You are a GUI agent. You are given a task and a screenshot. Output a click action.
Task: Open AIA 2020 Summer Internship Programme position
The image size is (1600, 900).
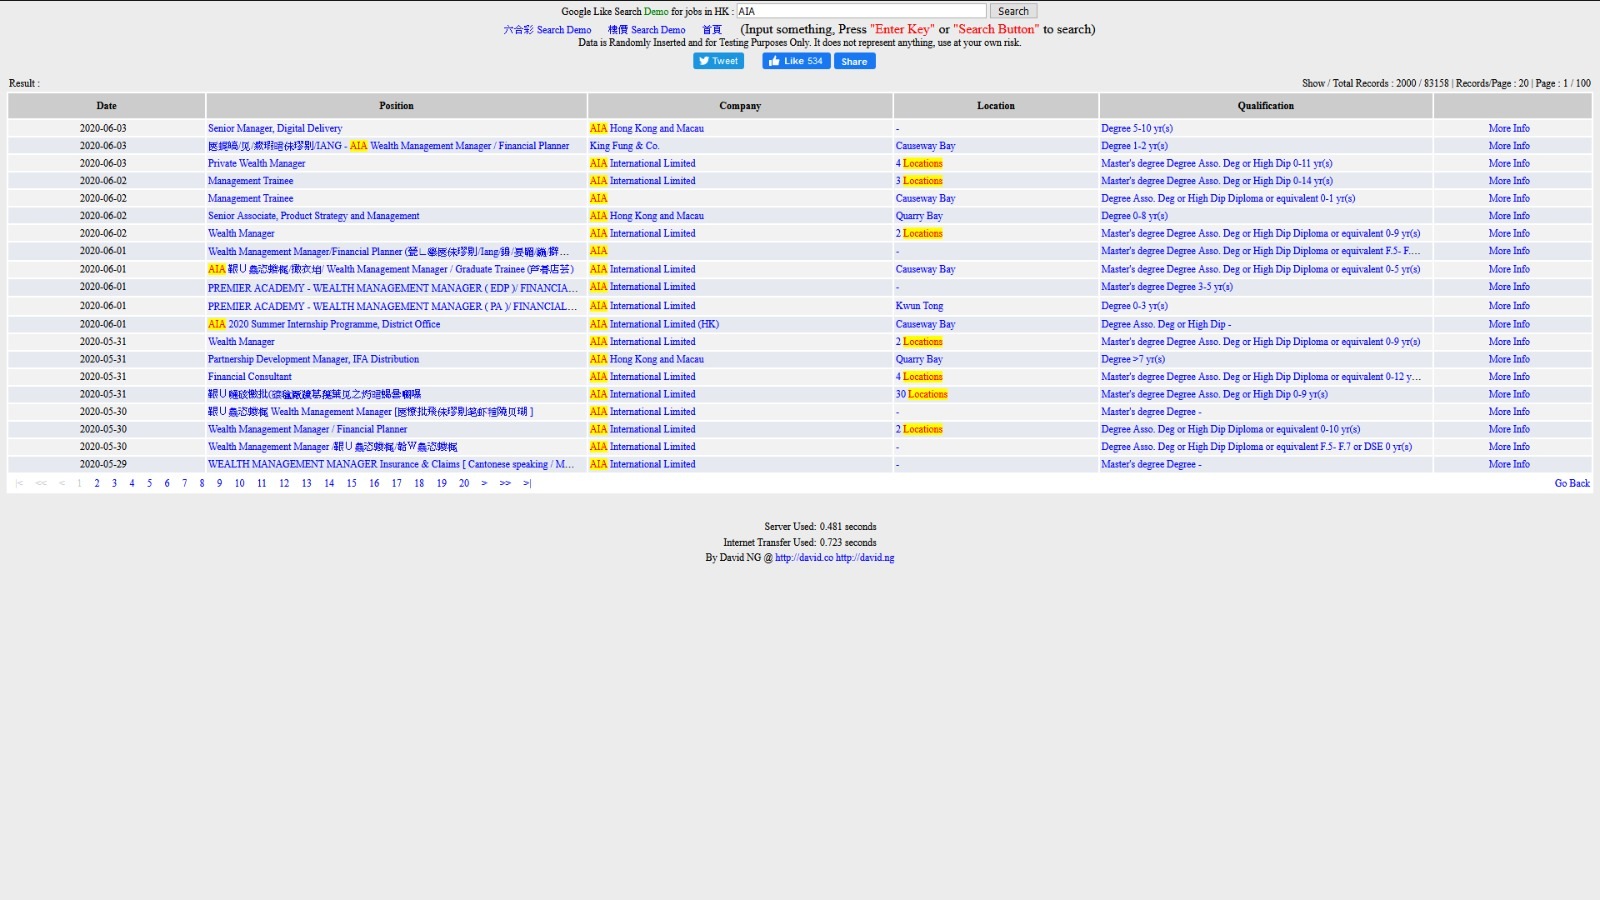pos(324,324)
